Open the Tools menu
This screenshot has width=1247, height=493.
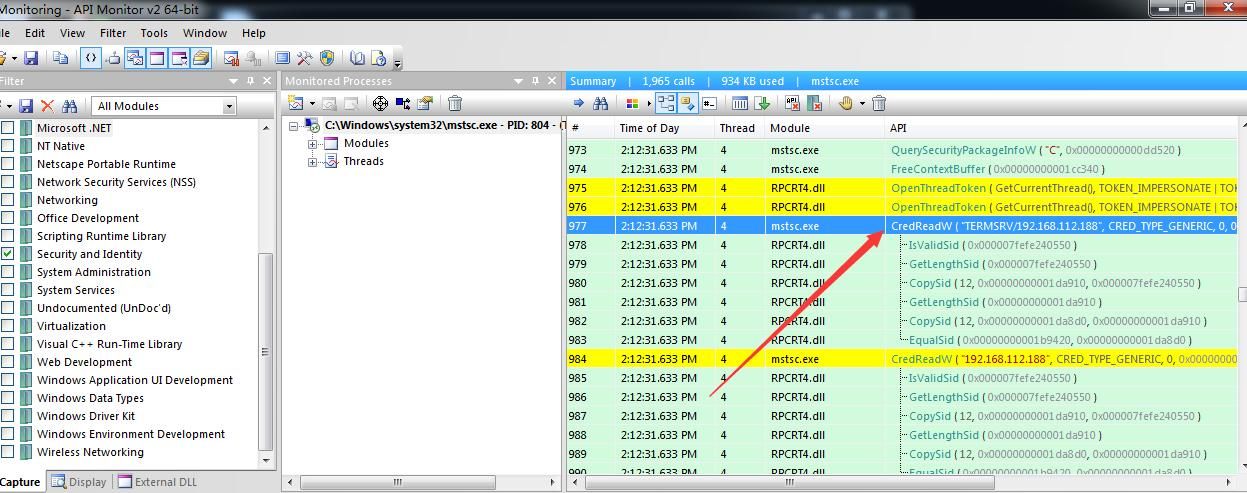(154, 33)
